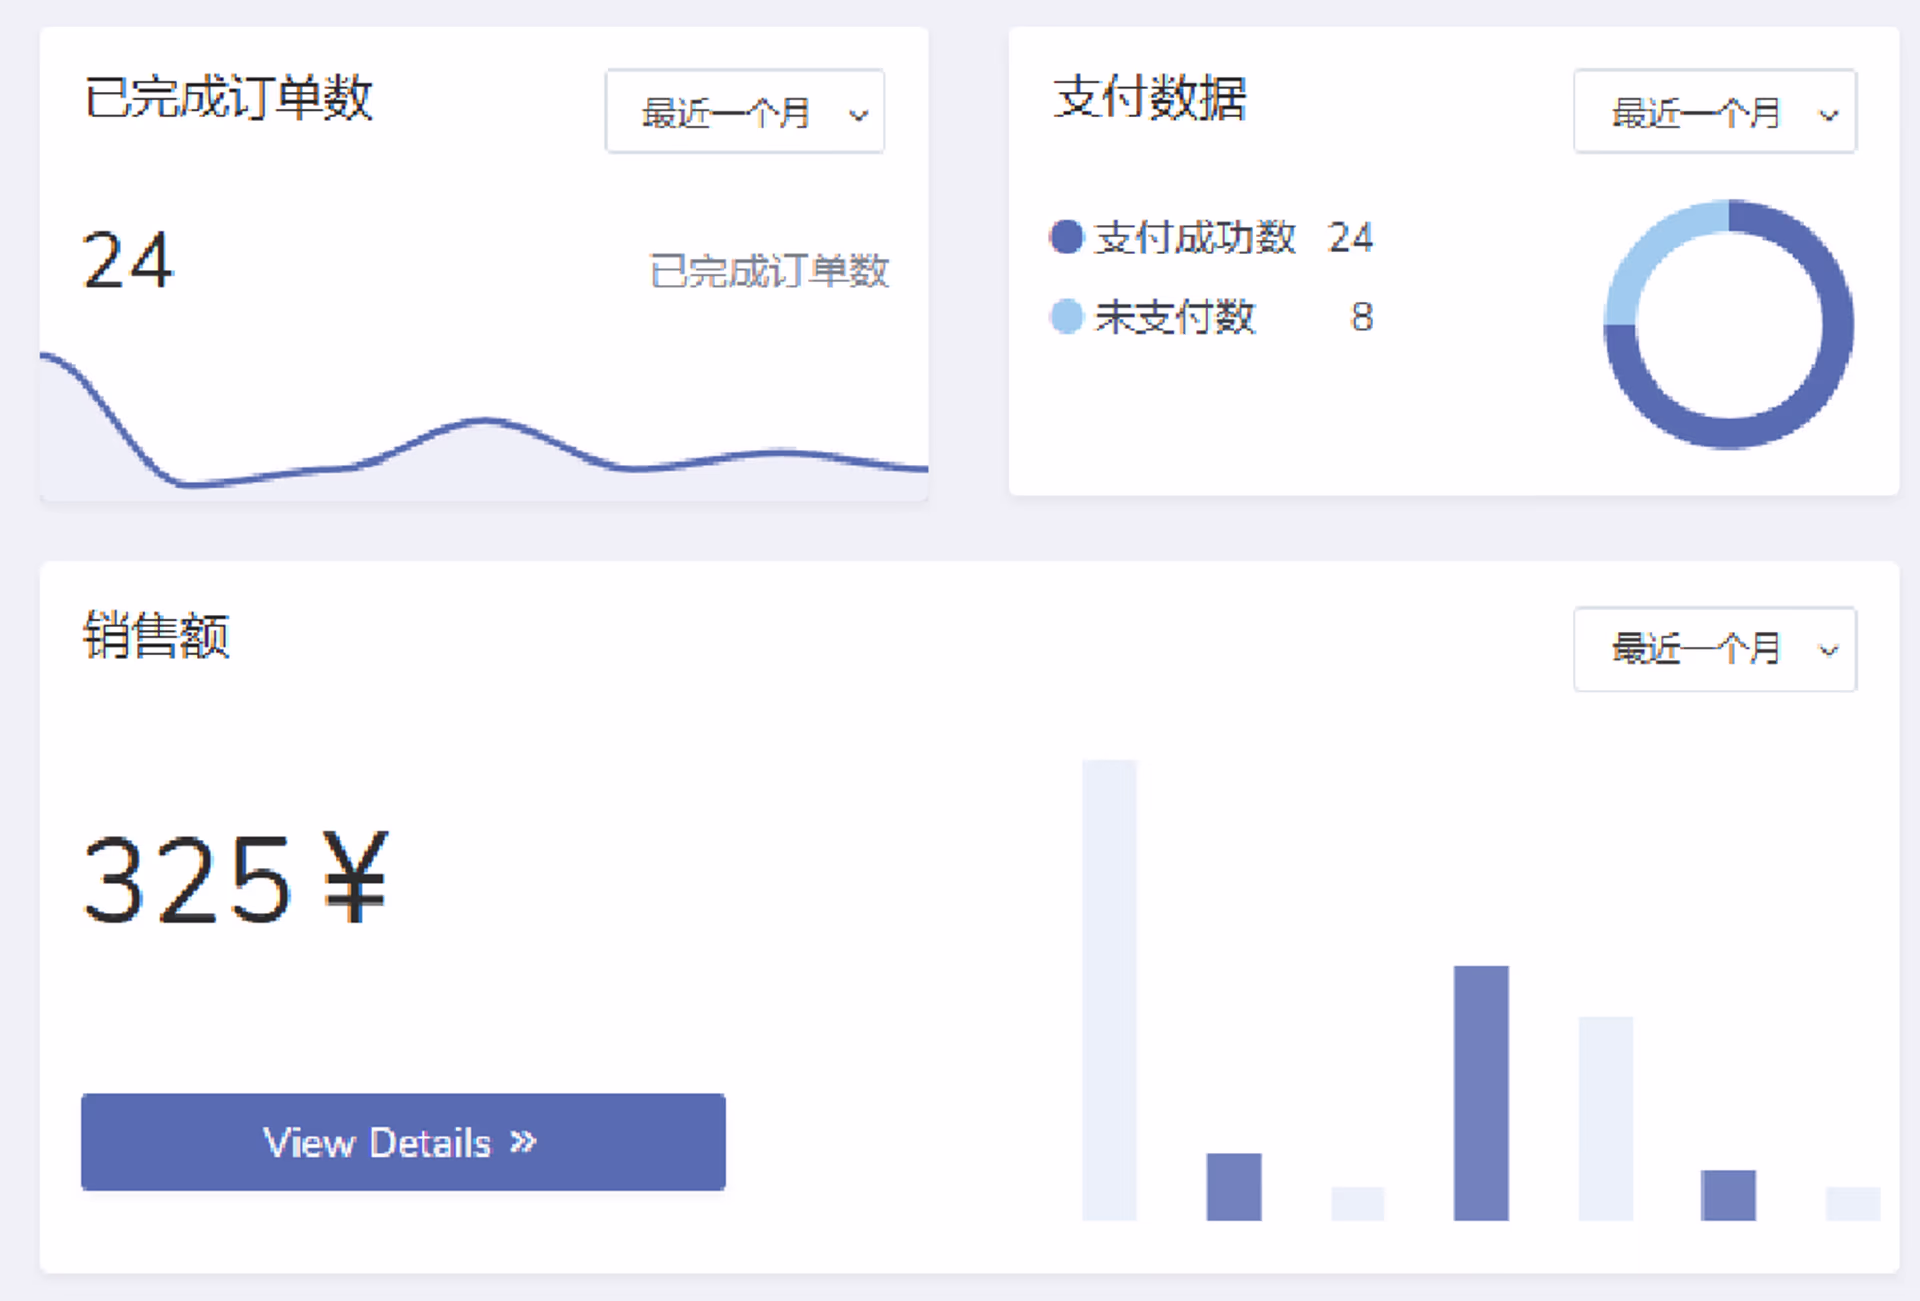The width and height of the screenshot is (1920, 1301).
Task: Click the View Details button
Action: [403, 1141]
